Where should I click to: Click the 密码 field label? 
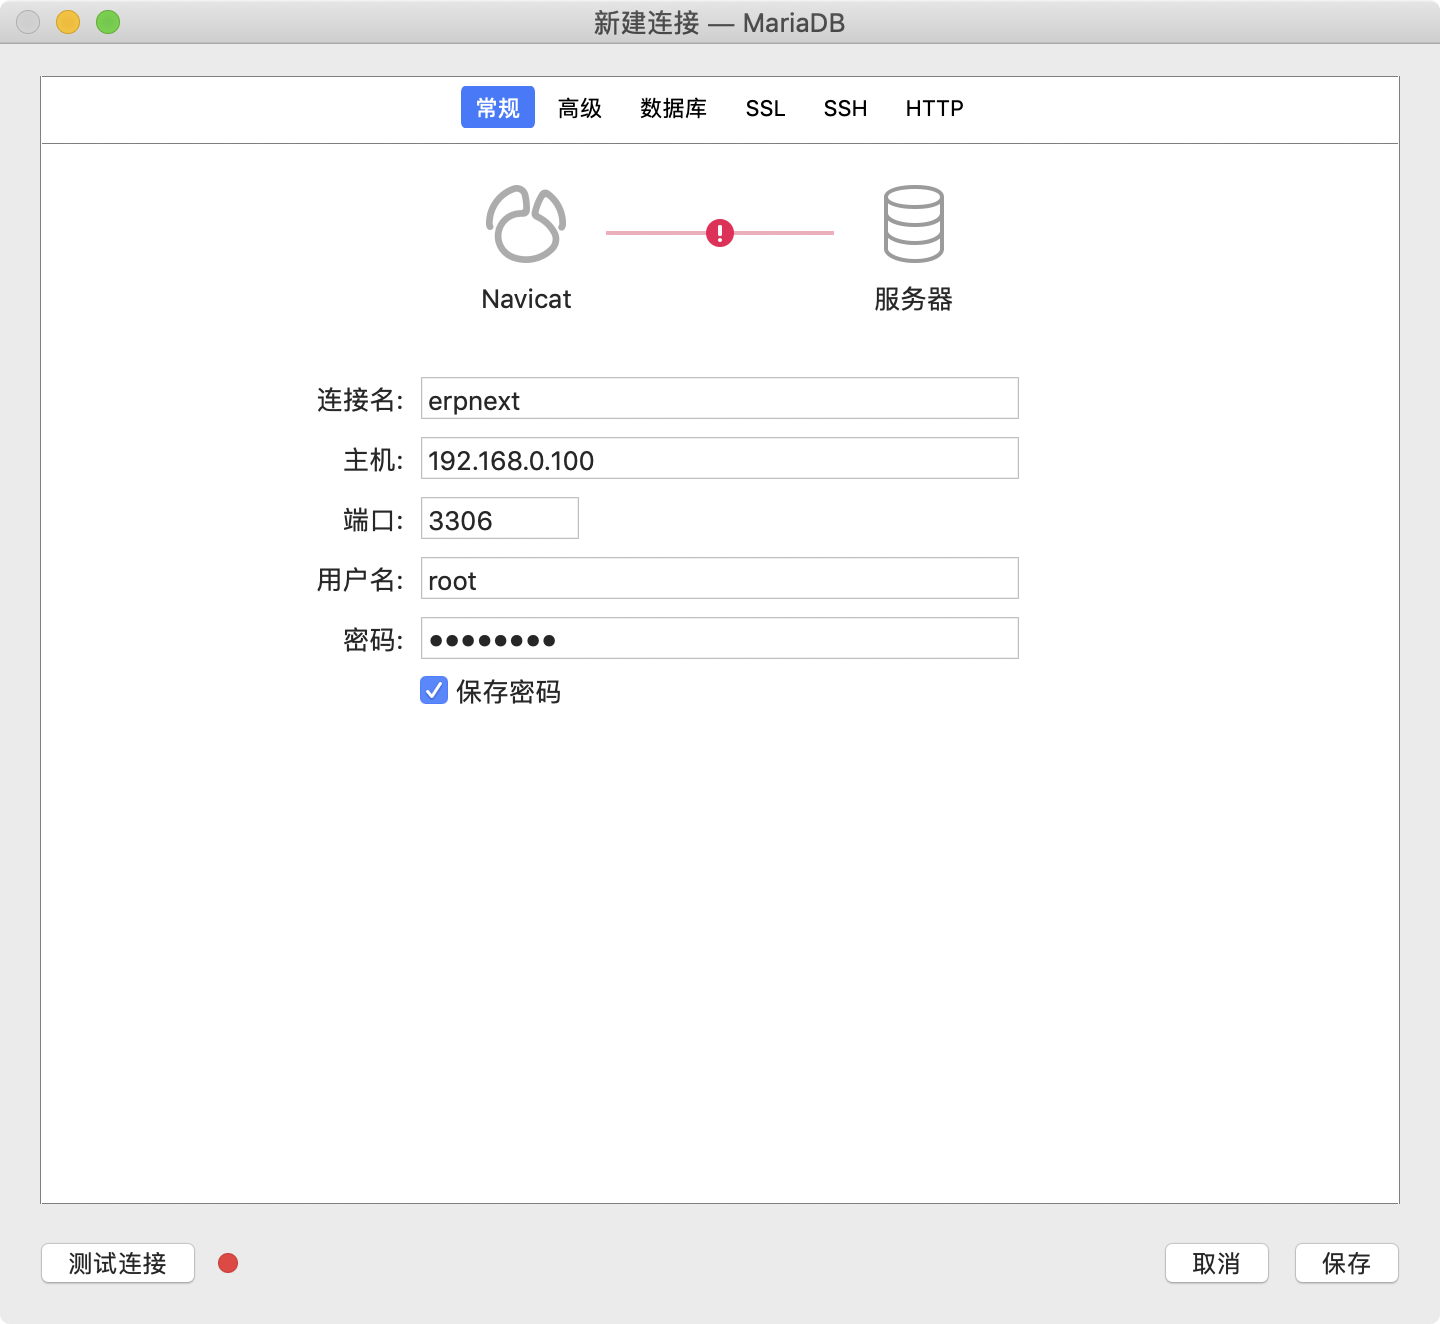pyautogui.click(x=373, y=640)
